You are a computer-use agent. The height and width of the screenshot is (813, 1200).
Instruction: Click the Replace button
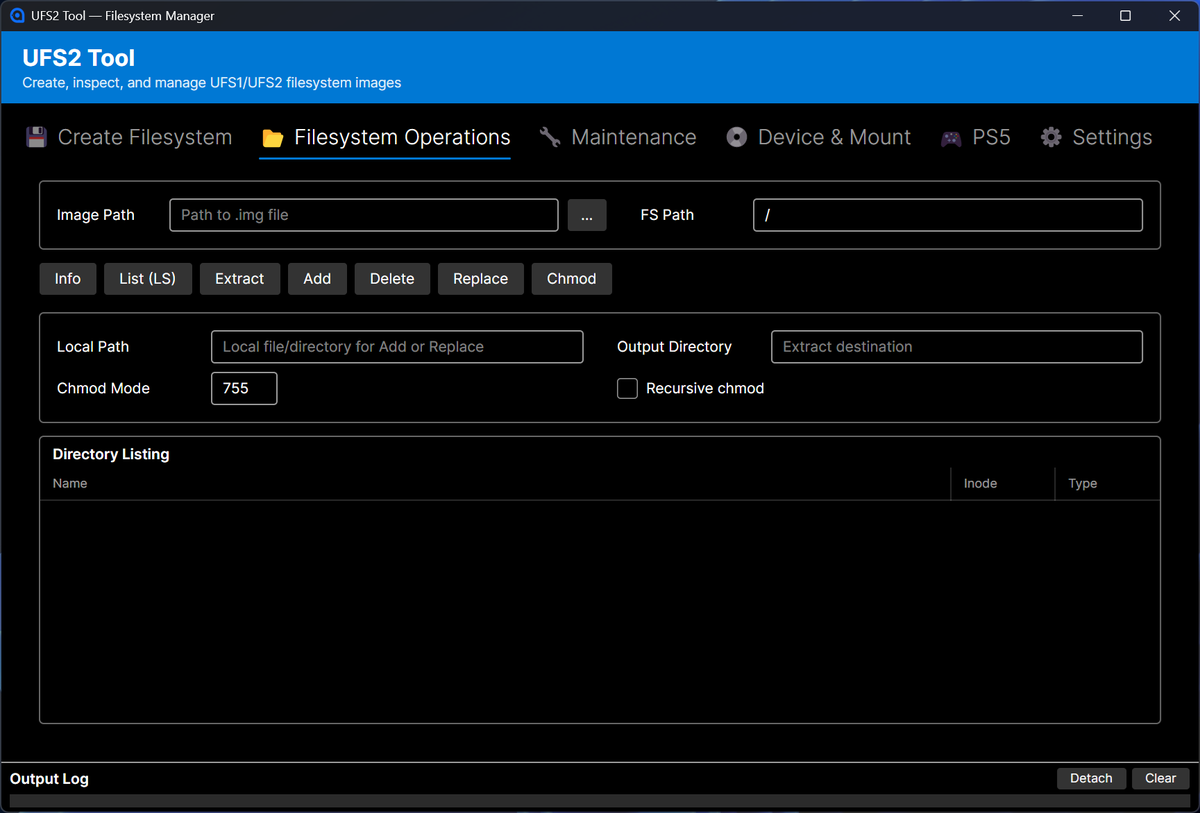click(481, 279)
